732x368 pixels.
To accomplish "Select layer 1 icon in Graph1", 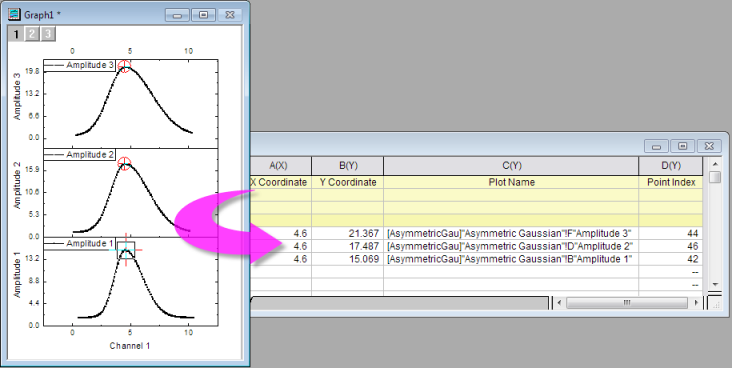I will tap(15, 34).
